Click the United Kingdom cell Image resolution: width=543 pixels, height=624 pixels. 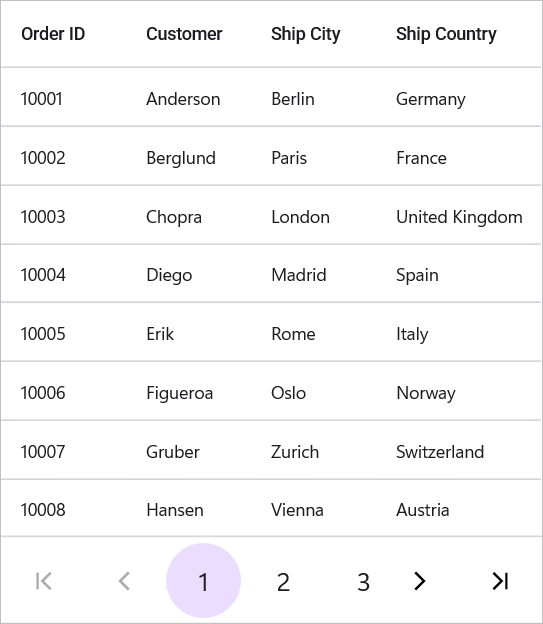coord(459,218)
